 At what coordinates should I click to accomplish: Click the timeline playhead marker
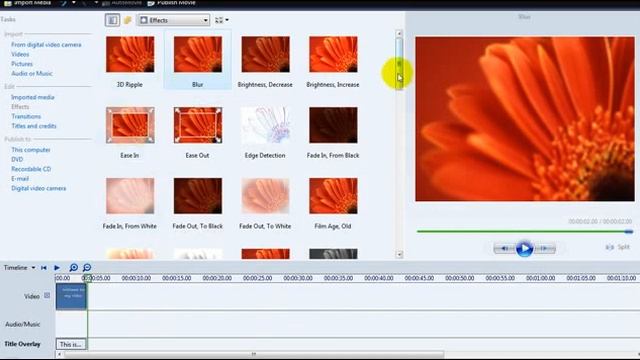pos(87,278)
